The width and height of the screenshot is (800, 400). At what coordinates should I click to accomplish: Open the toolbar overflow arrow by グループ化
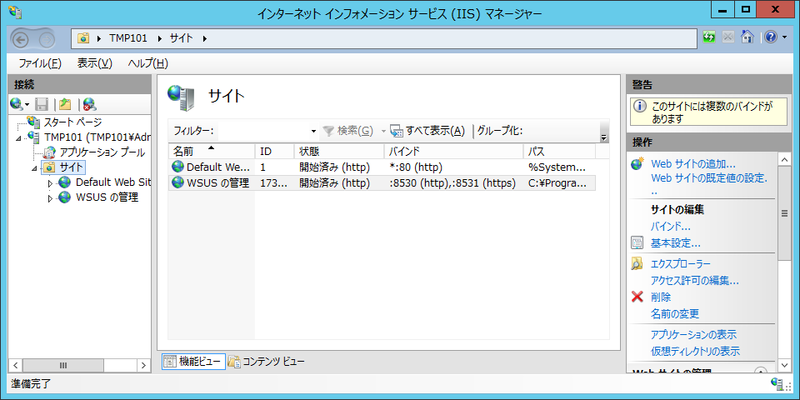[604, 138]
